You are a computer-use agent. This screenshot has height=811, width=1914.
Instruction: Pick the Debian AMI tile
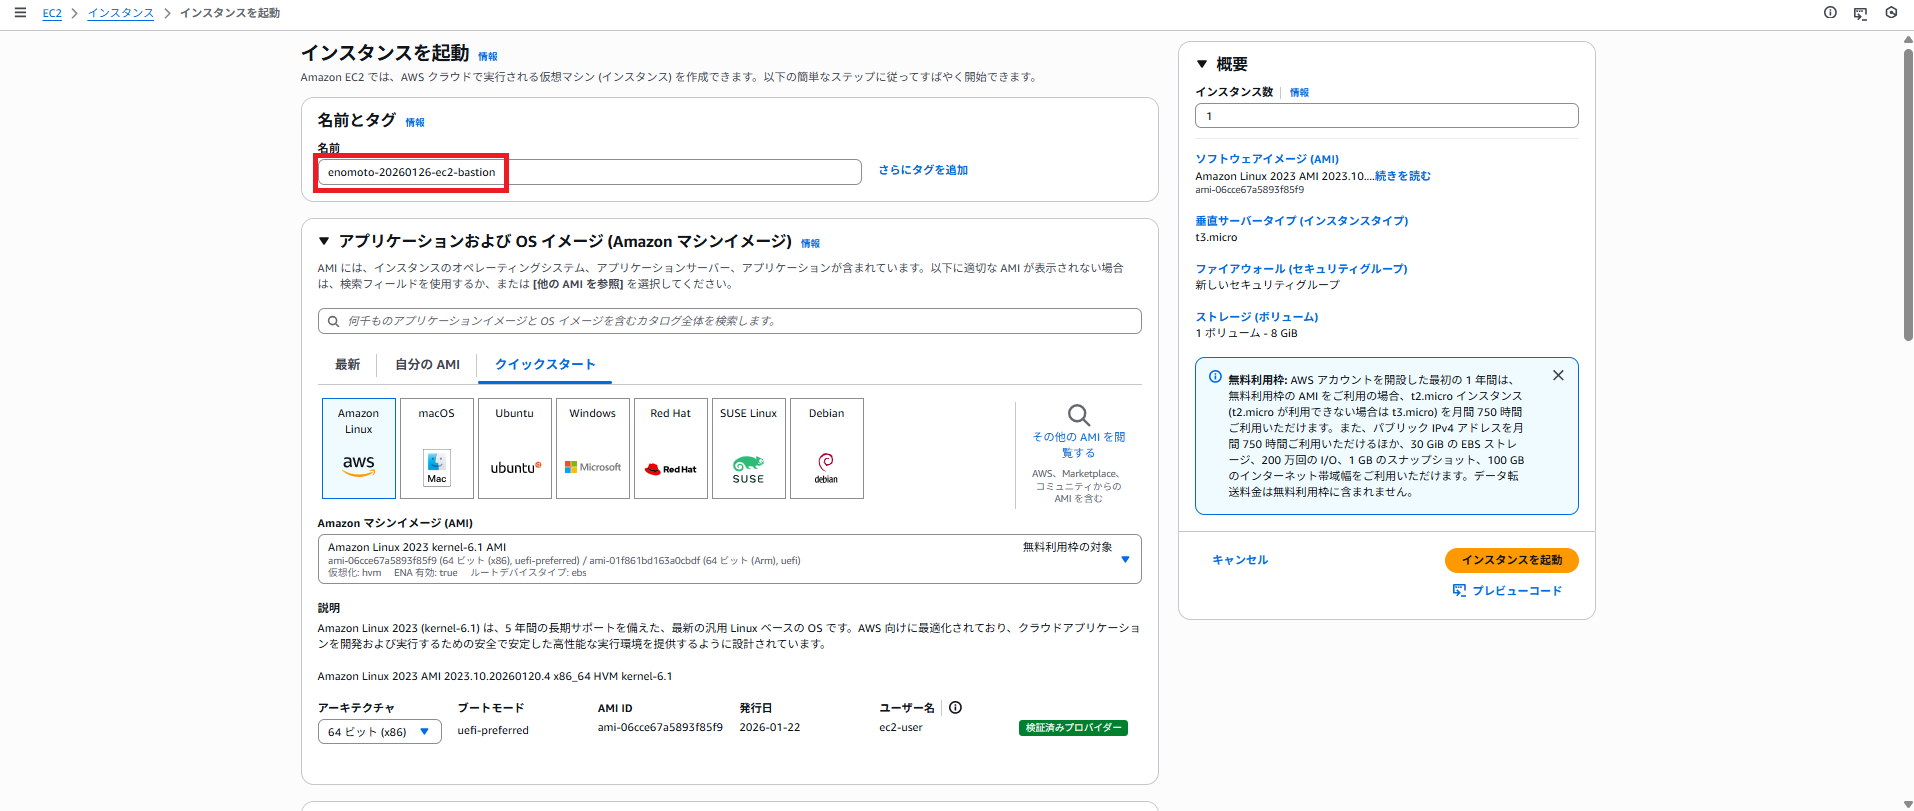pos(827,448)
